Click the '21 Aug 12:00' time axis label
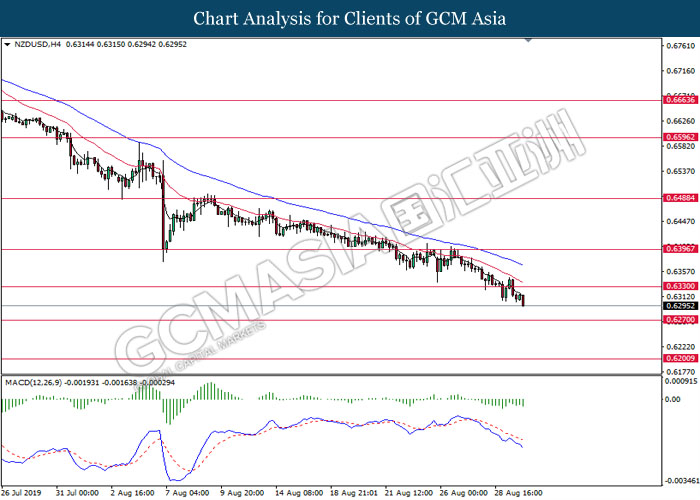Viewport: 700px width, 500px height. (410, 493)
